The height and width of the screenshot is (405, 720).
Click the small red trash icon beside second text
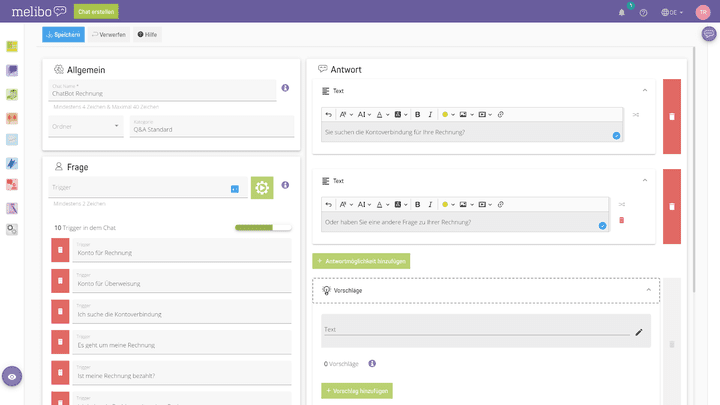point(621,220)
